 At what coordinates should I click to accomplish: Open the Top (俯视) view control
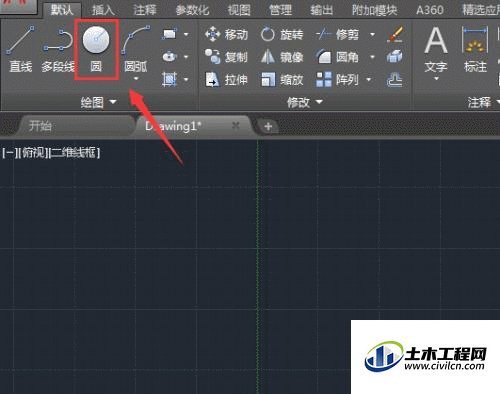(33, 153)
